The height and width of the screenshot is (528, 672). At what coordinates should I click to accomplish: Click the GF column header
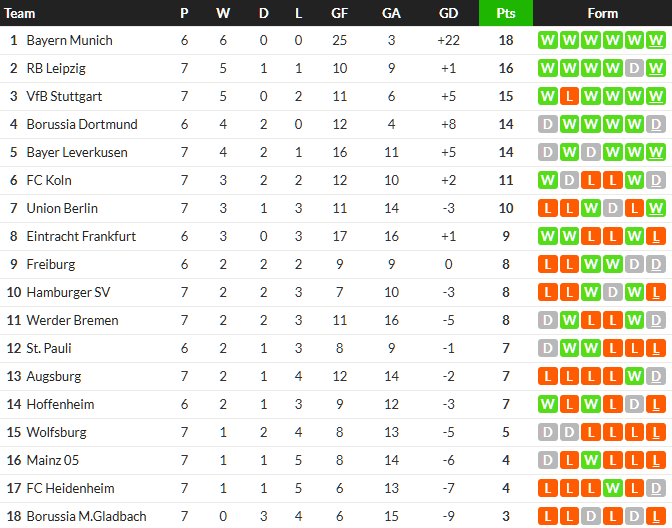point(340,13)
